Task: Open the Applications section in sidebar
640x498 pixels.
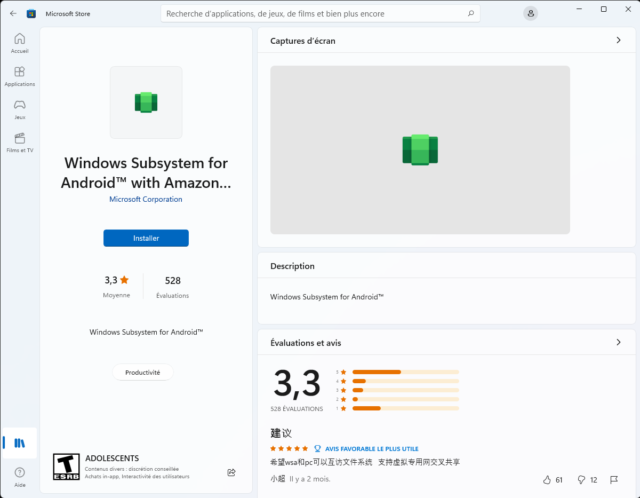Action: point(20,76)
